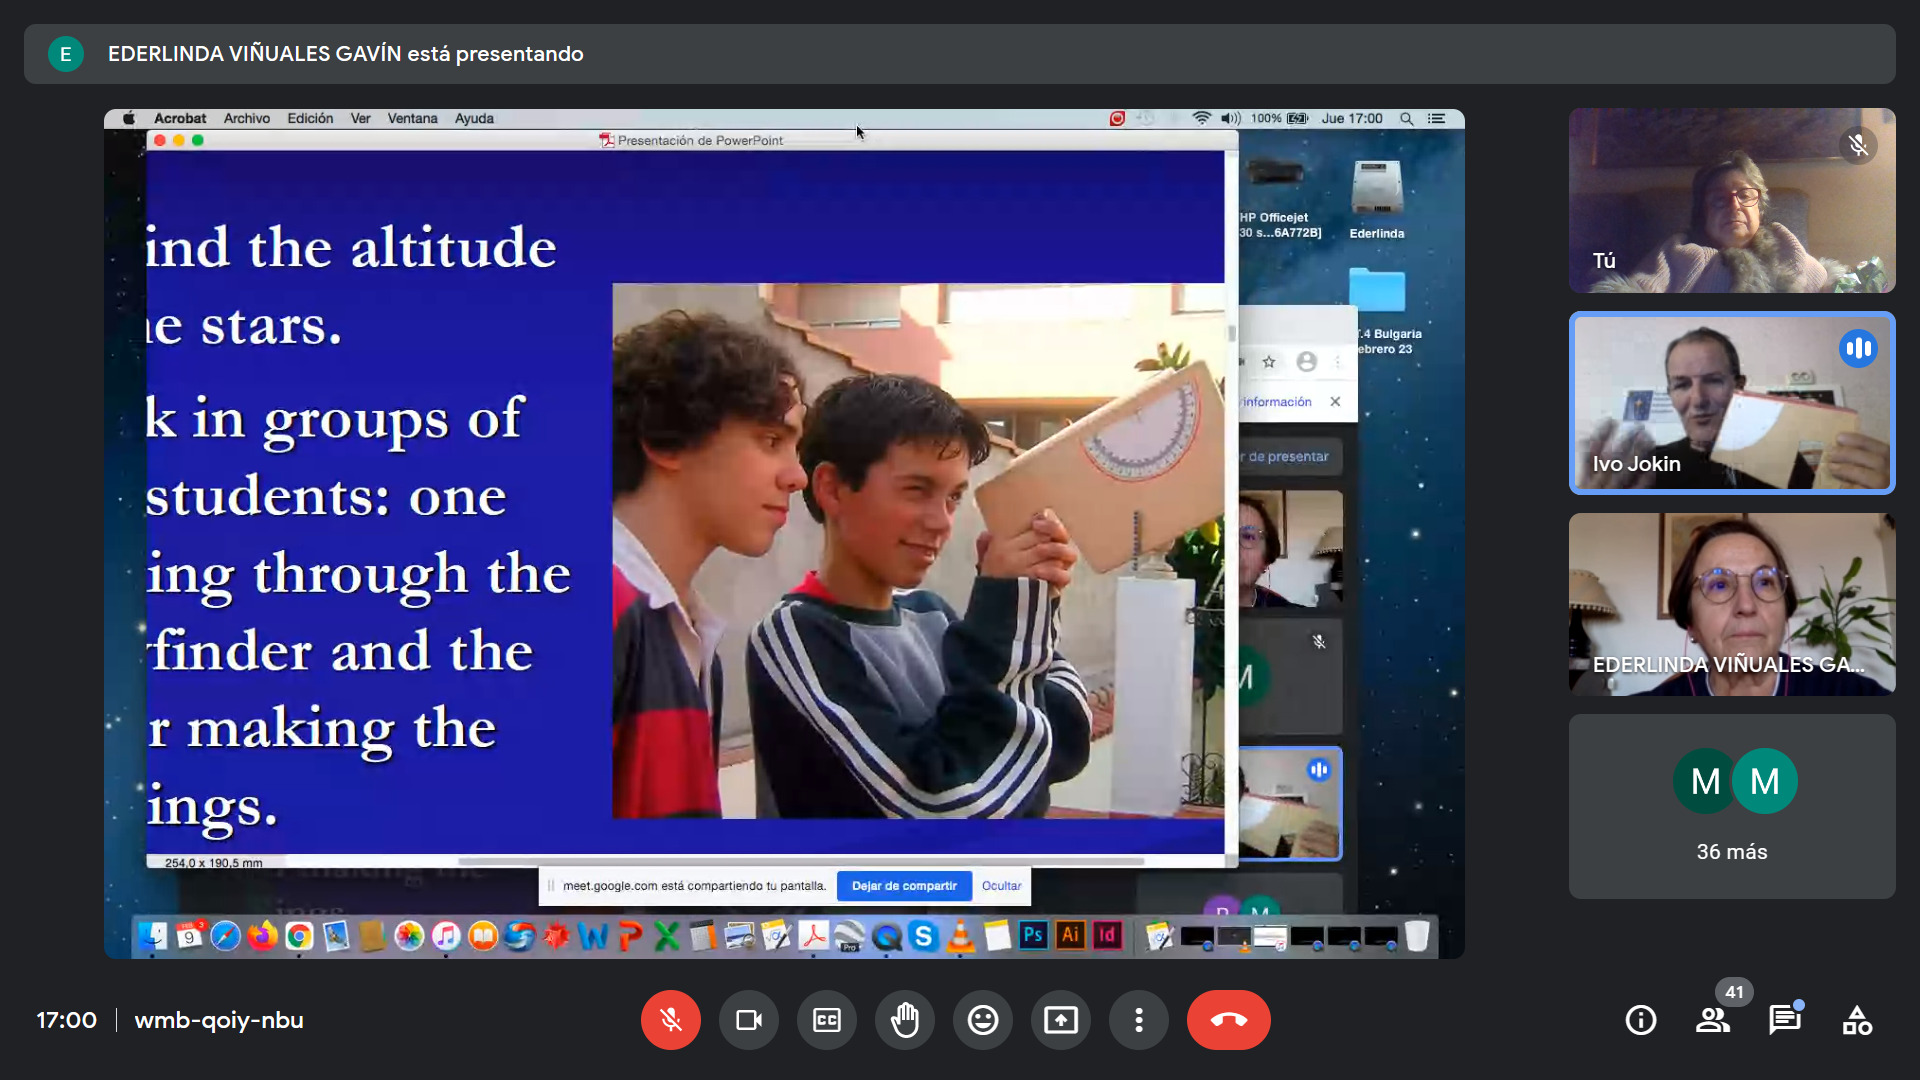Open the Ayuda menu
Screen dimensions: 1920x1080
coord(474,118)
